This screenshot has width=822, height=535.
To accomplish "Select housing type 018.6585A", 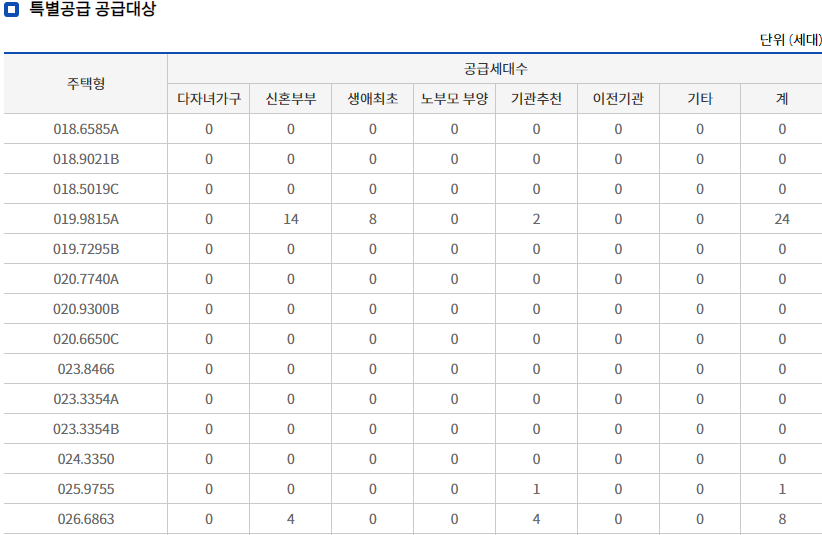I will click(x=86, y=129).
